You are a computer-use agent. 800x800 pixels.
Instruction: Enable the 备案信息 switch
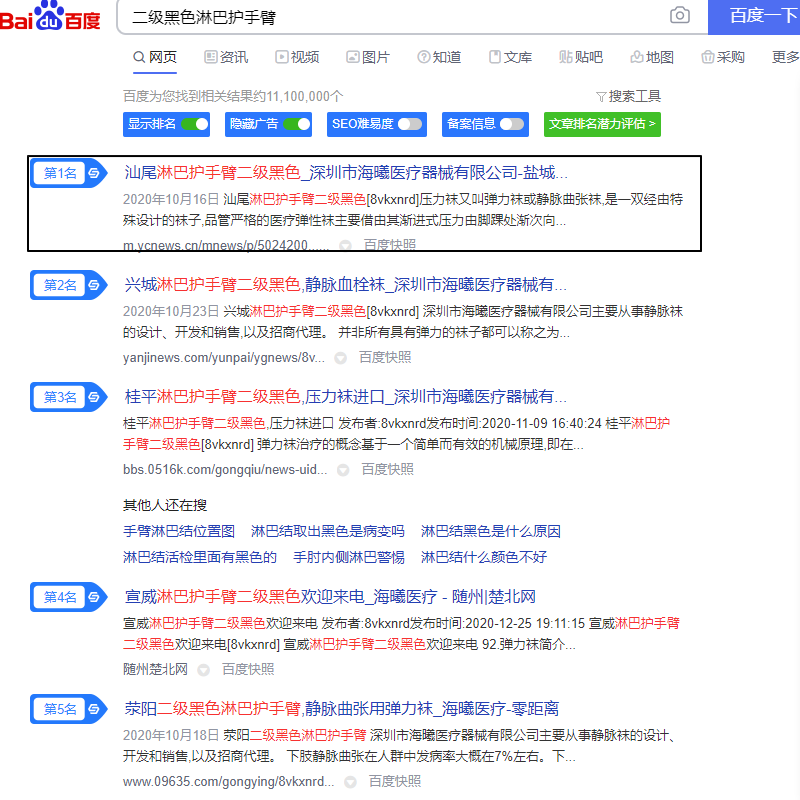click(x=512, y=124)
